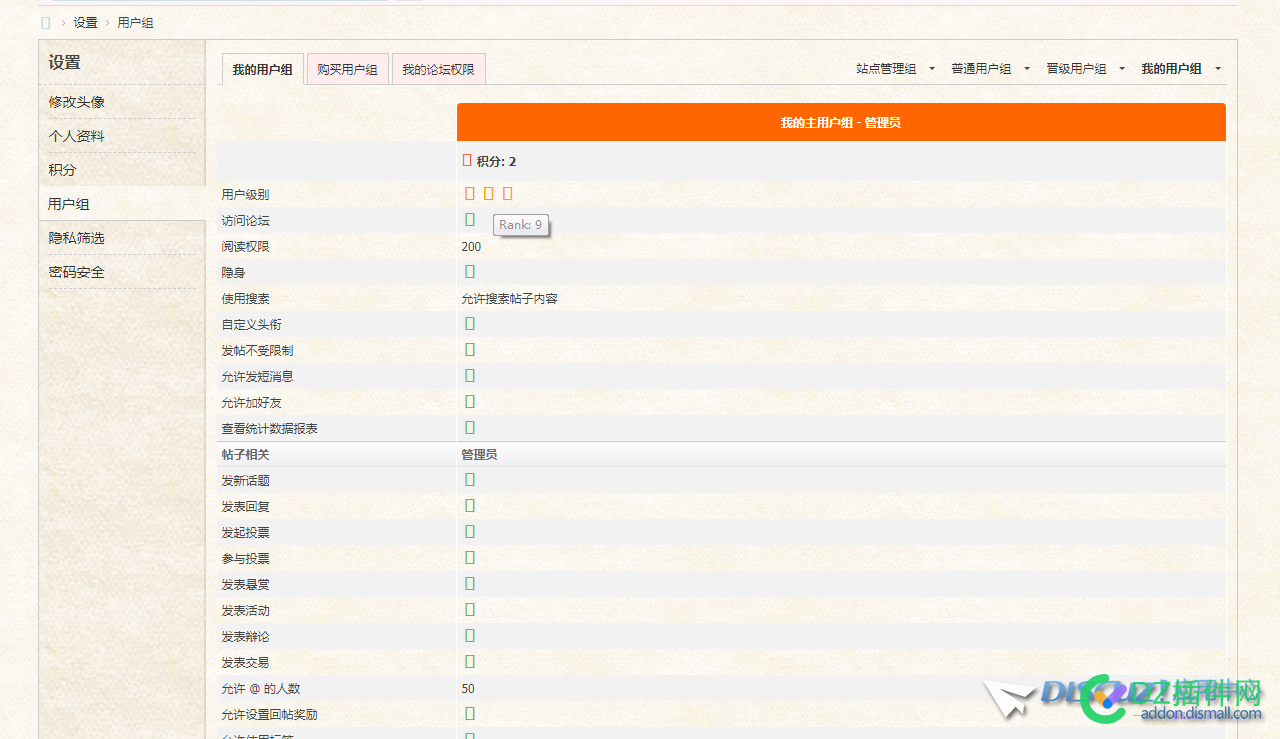Click the check icon in the 发新话题 row
Image resolution: width=1280 pixels, height=739 pixels.
pyautogui.click(x=470, y=479)
